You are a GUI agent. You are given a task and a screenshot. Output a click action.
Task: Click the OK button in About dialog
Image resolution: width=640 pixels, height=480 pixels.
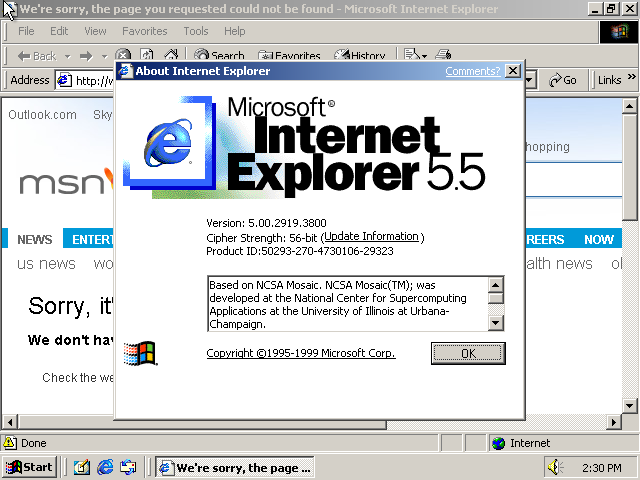468,353
